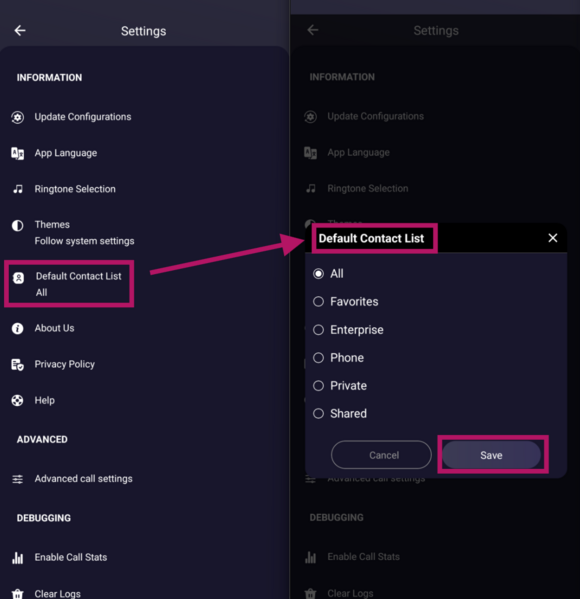Choose the Phone radio option
The image size is (580, 599).
(x=318, y=358)
